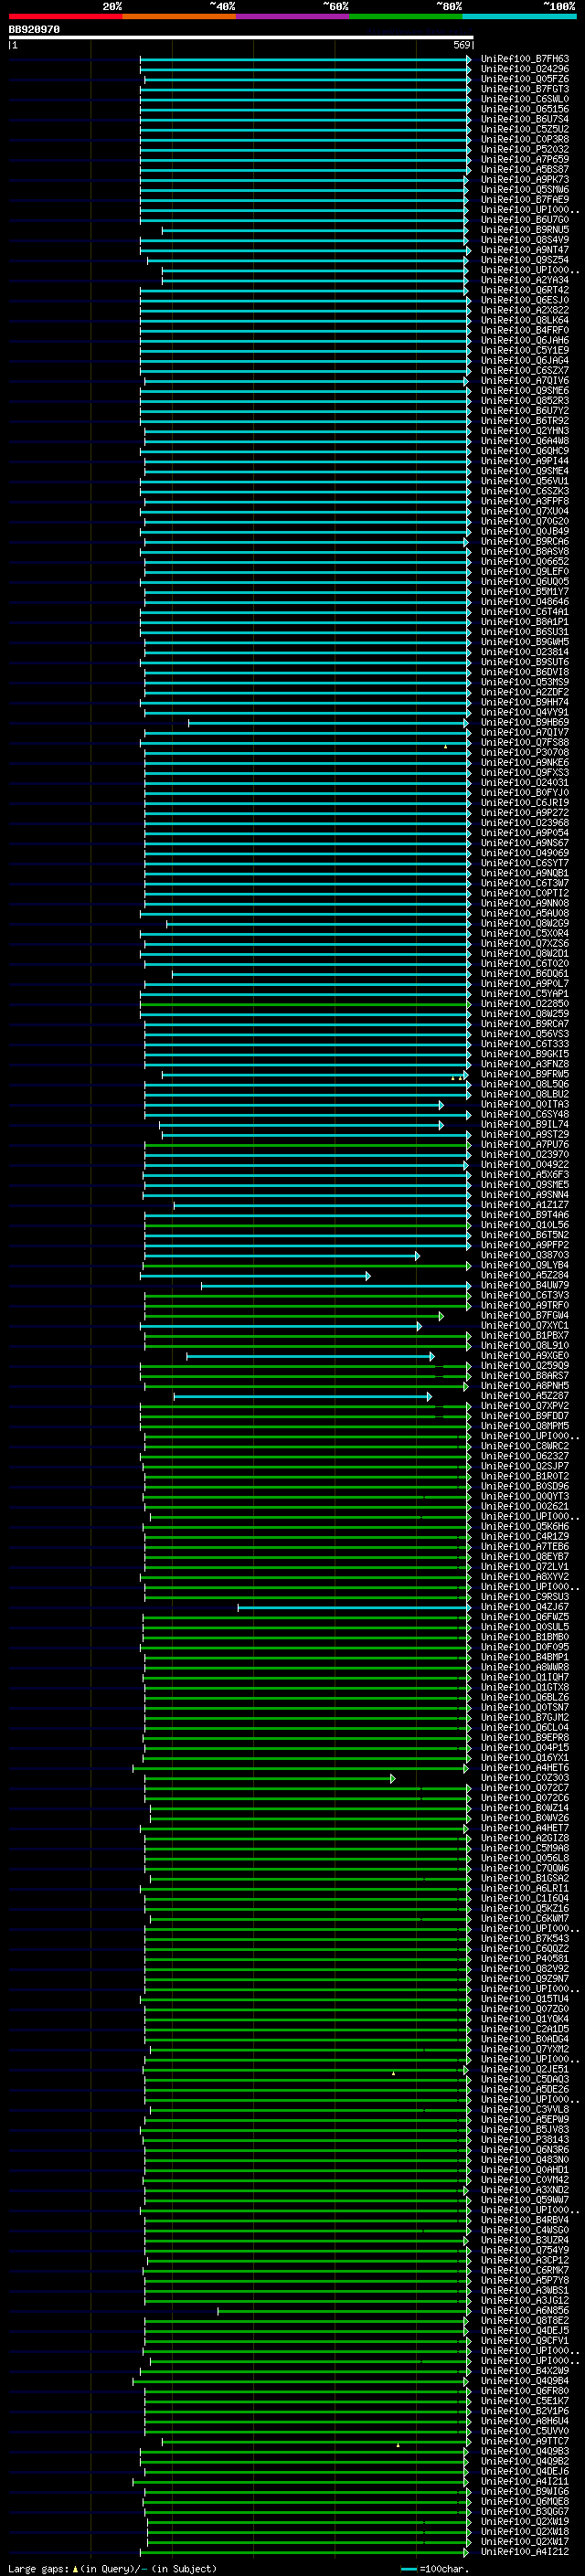Screen dimensions: 585x2576
Task: Click the red 20% identity legend segment
Action: pyautogui.click(x=65, y=16)
